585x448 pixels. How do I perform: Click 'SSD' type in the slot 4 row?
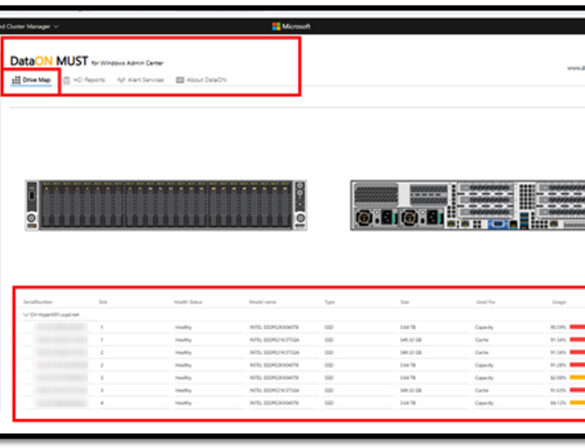click(x=329, y=403)
